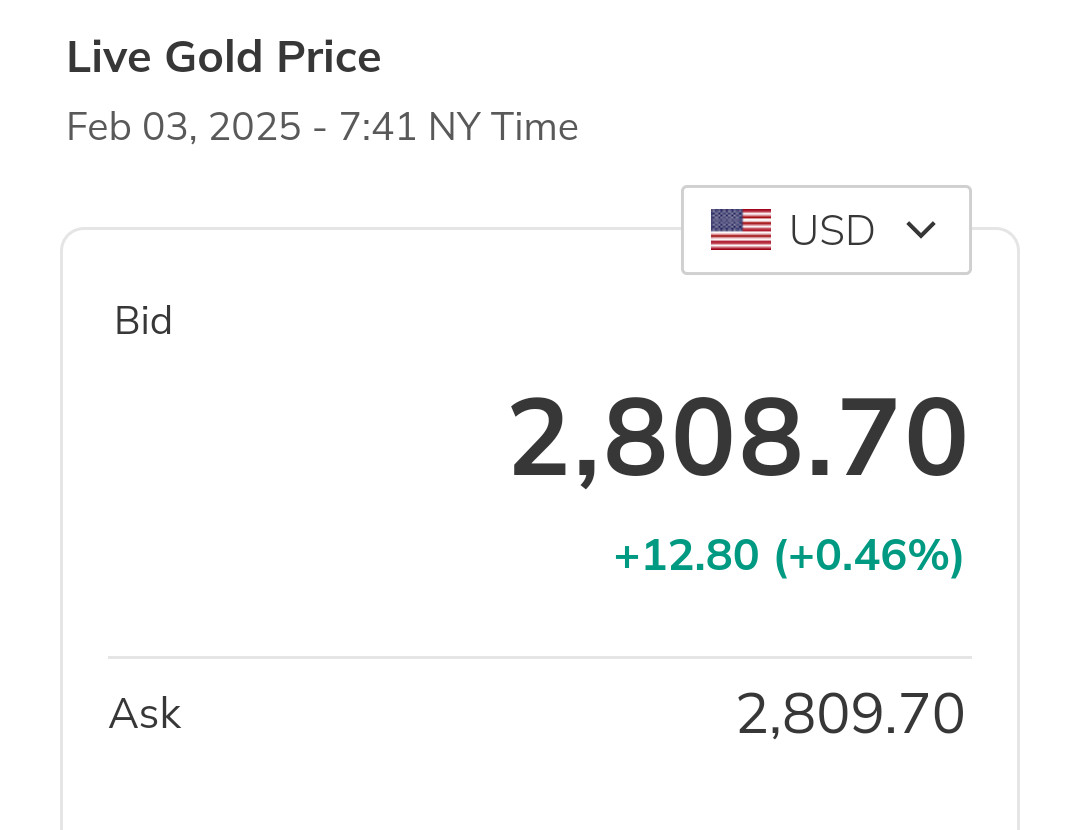The height and width of the screenshot is (830, 1080).
Task: Click the 7:41 NY Time text
Action: coord(458,128)
